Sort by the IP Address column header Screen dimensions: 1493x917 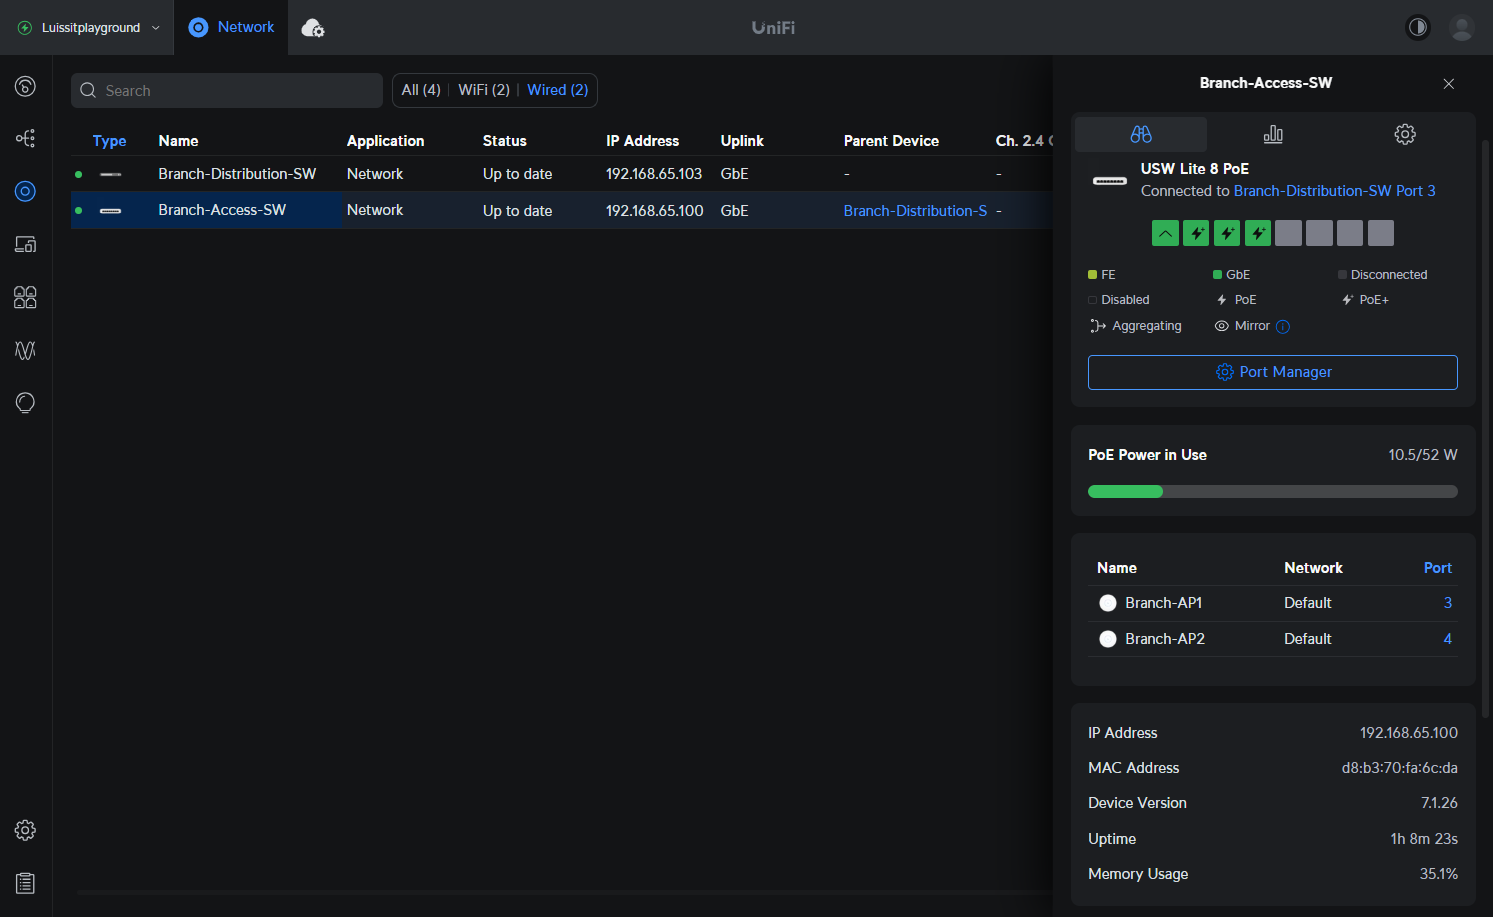(642, 141)
